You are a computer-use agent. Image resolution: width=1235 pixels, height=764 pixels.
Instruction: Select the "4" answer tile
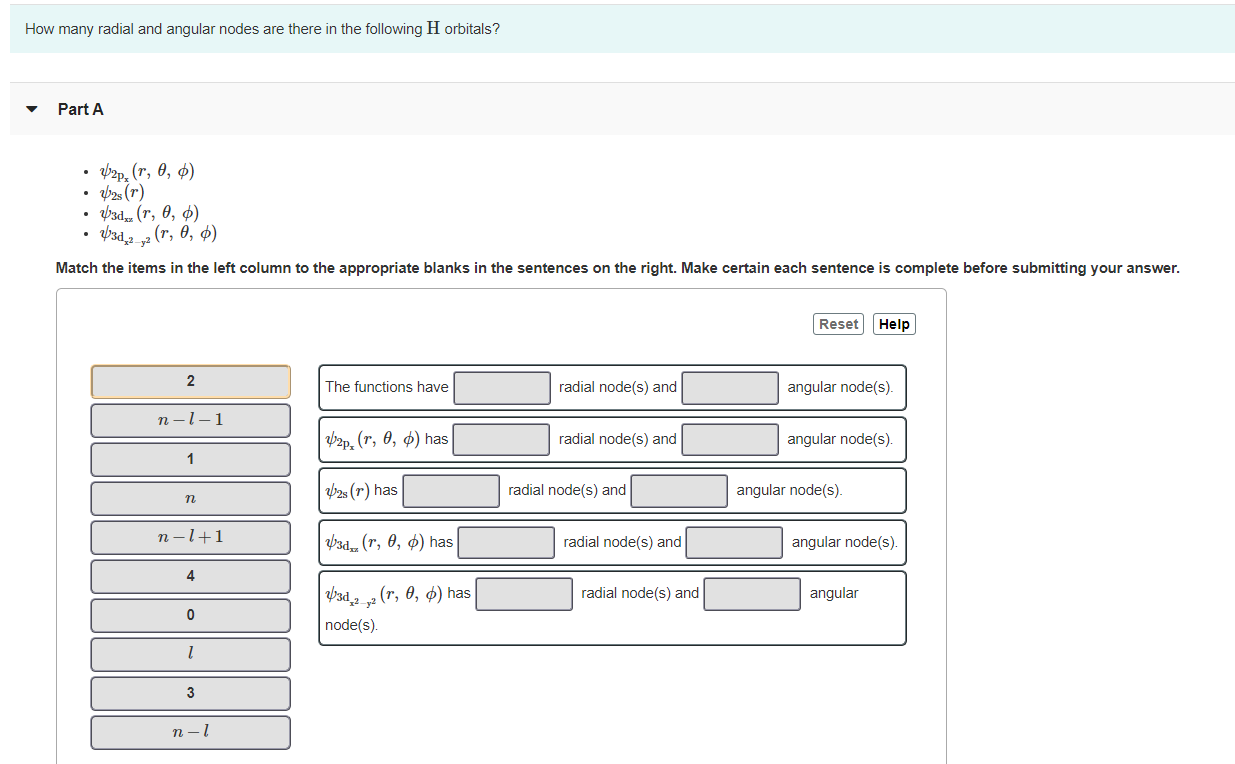point(190,576)
